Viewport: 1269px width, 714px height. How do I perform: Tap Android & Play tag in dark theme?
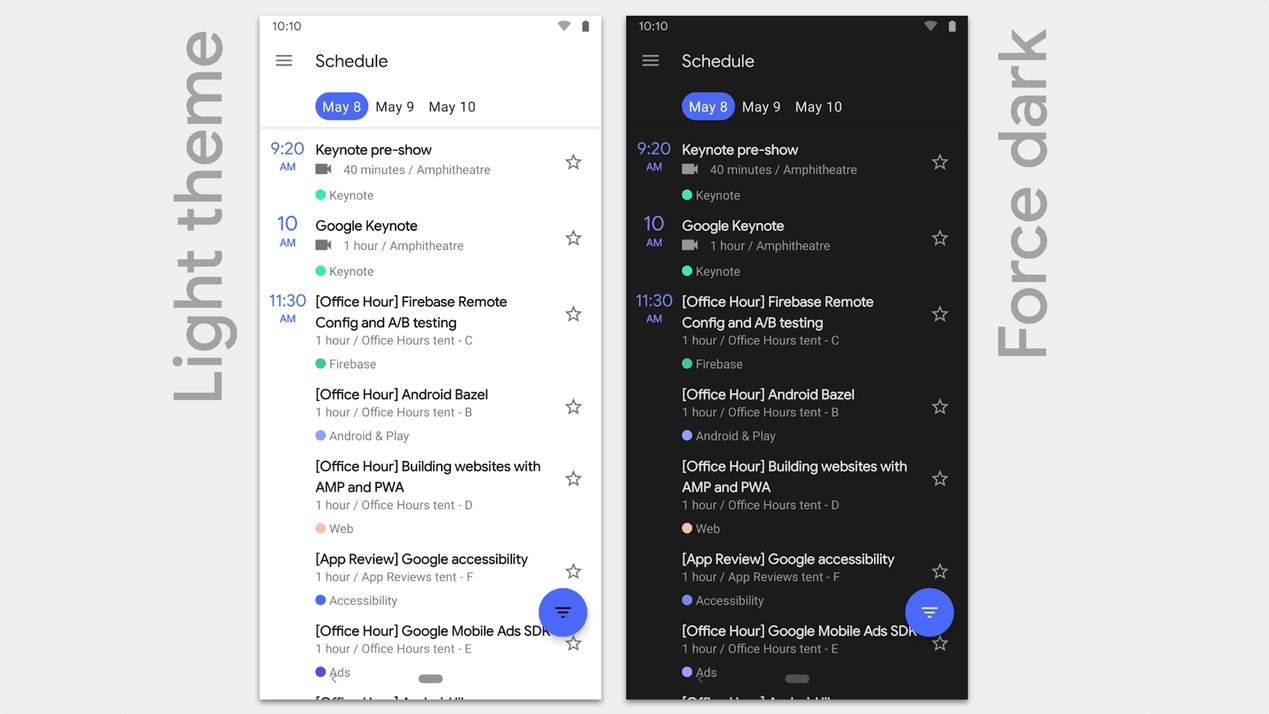(728, 436)
